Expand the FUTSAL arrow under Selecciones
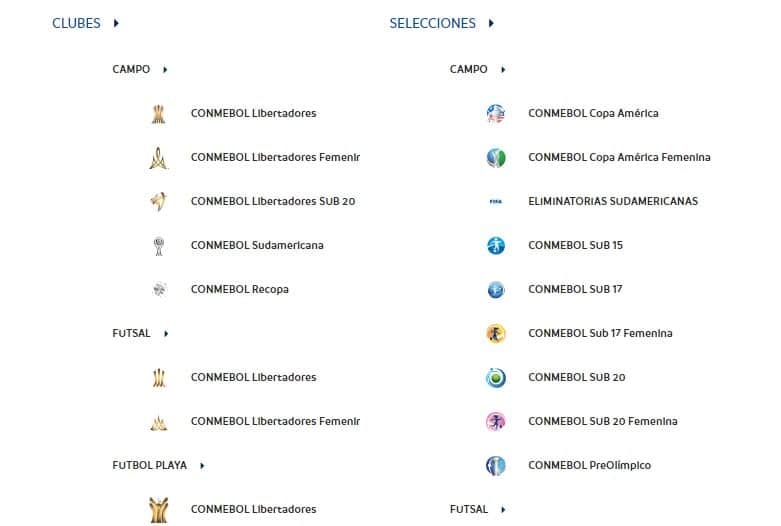This screenshot has width=781, height=526. (503, 510)
